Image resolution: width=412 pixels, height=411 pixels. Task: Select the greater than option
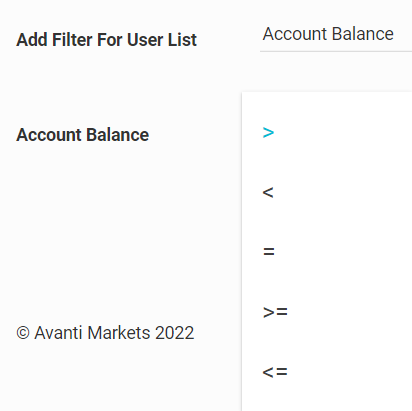coord(327,133)
